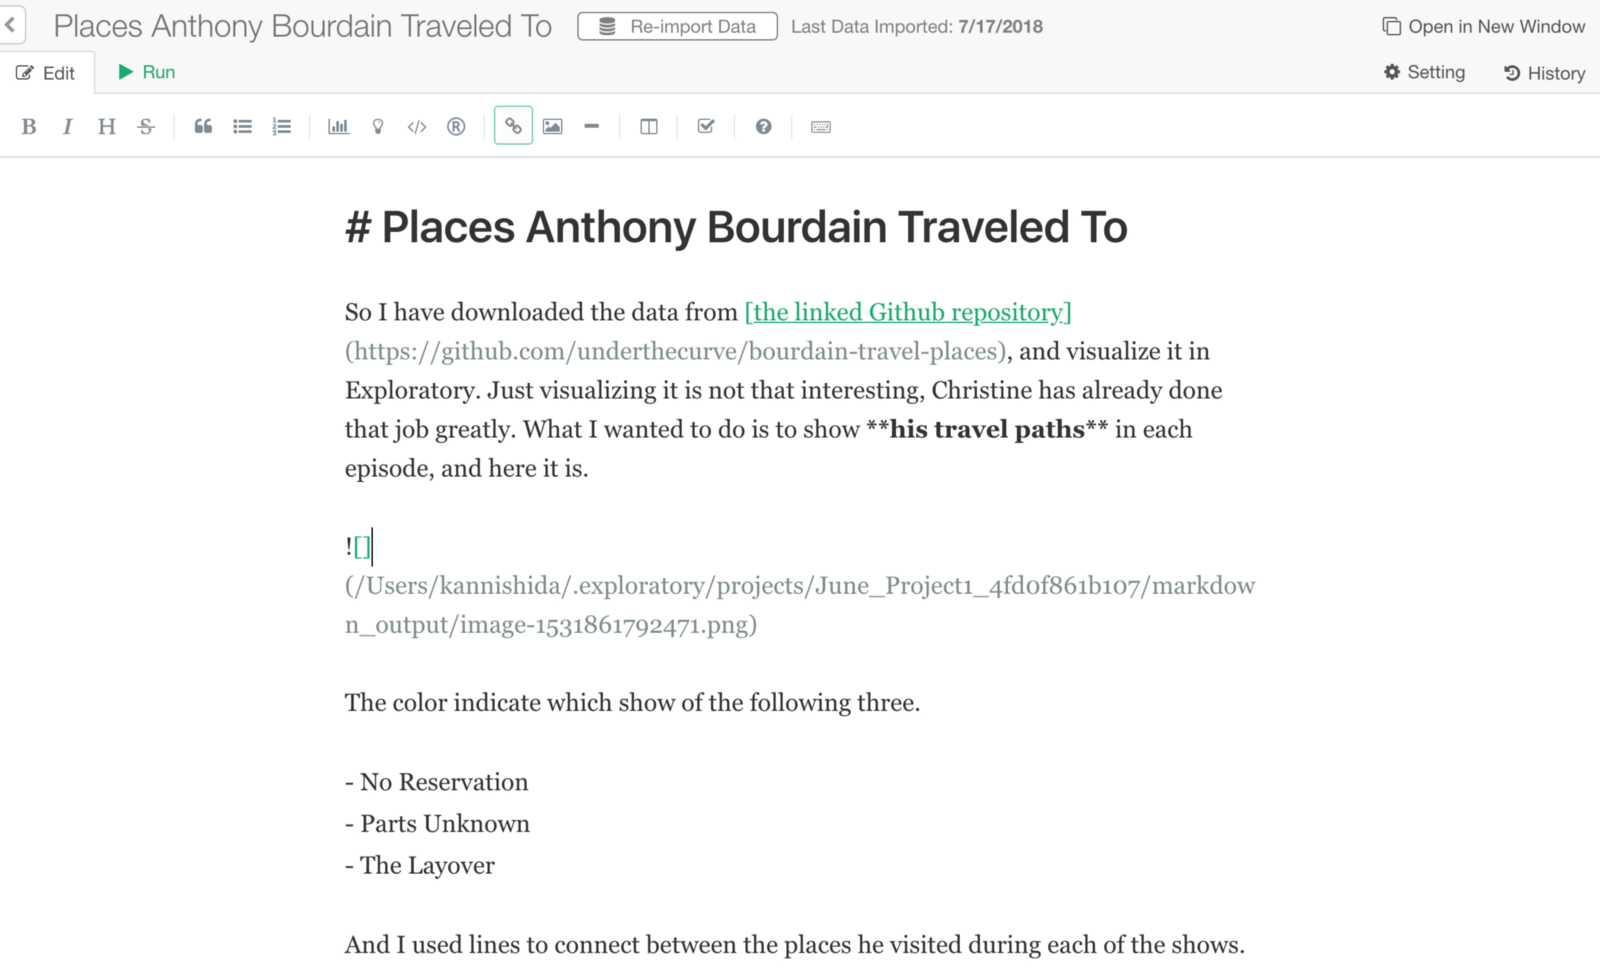Insert a numbered list
The width and height of the screenshot is (1600, 975).
(x=282, y=126)
